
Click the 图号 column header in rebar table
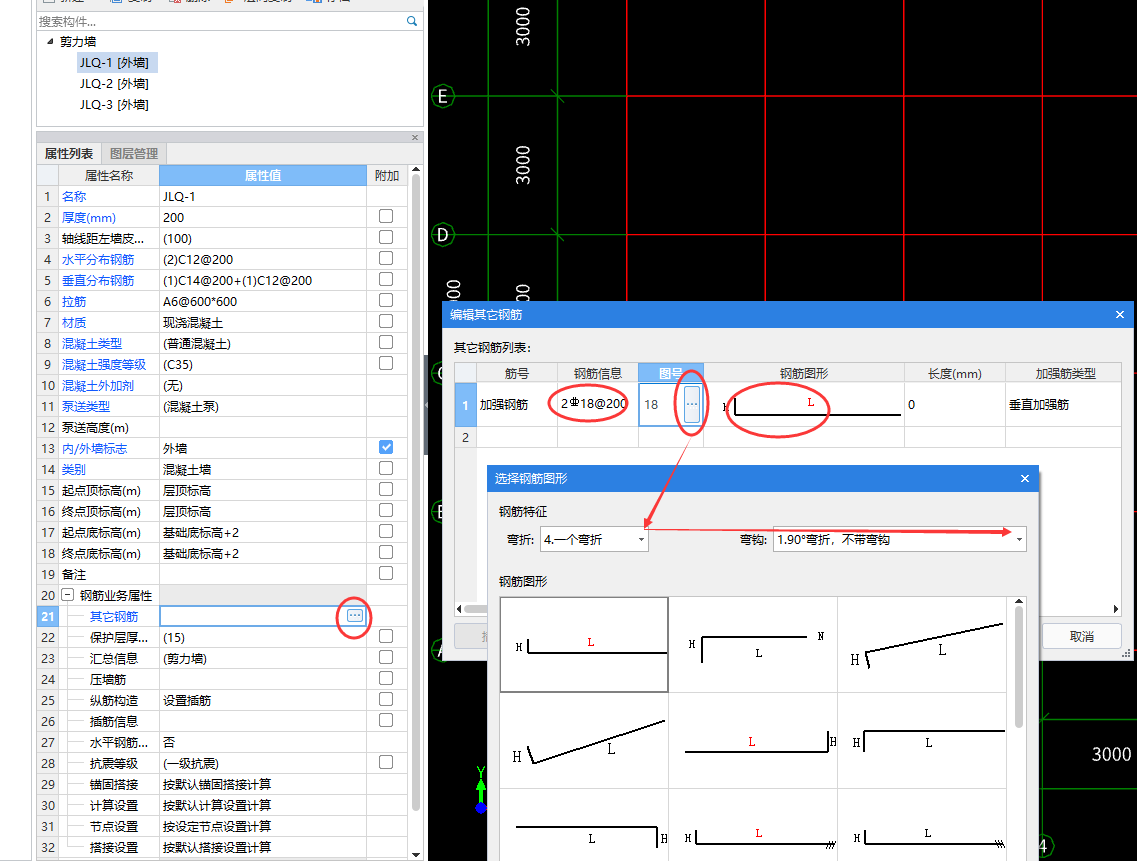click(x=671, y=373)
